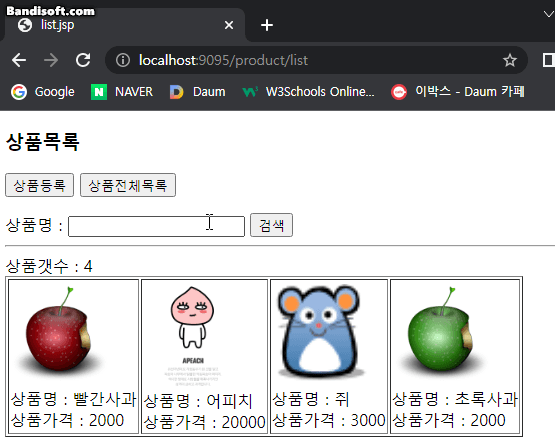
Task: Go back with the browser back arrow
Action: tap(19, 60)
